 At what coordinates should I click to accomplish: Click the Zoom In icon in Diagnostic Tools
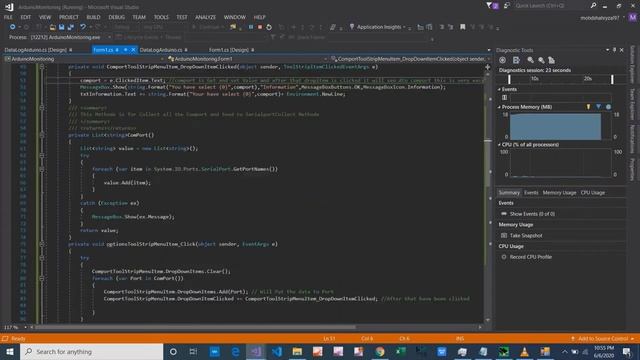pyautogui.click(x=530, y=60)
